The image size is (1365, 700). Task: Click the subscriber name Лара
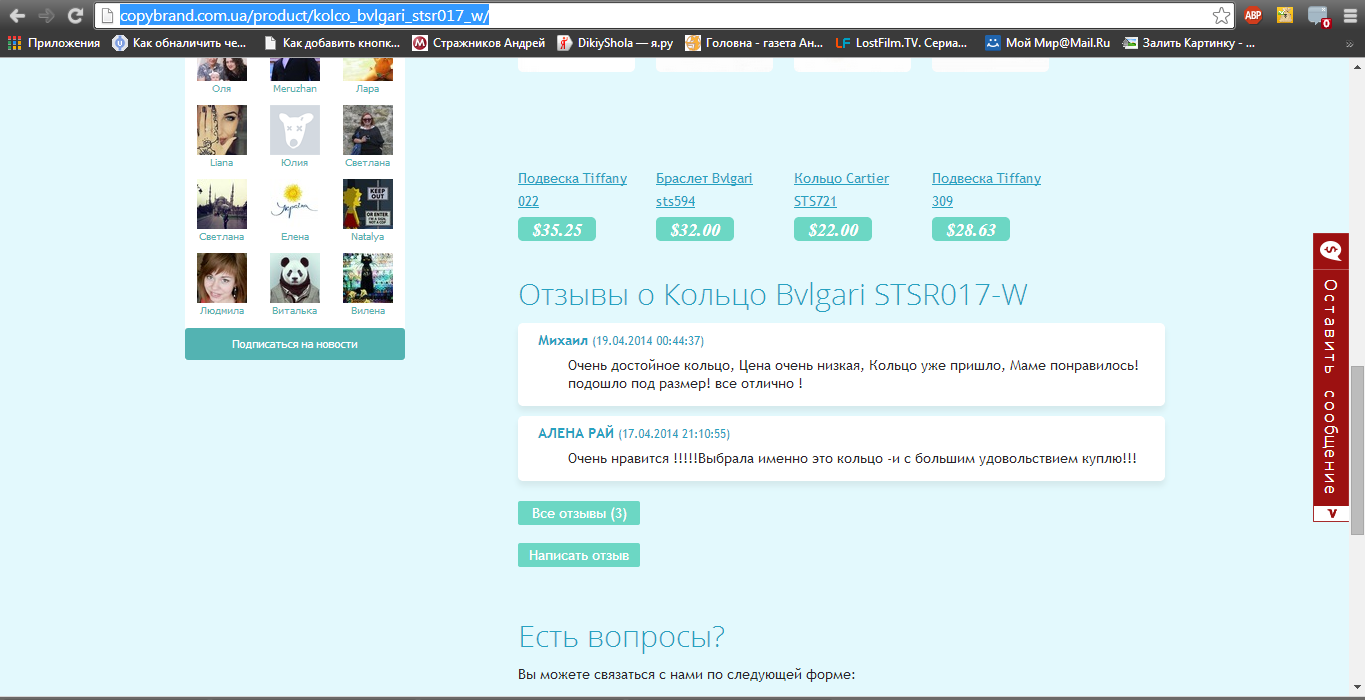(x=368, y=89)
